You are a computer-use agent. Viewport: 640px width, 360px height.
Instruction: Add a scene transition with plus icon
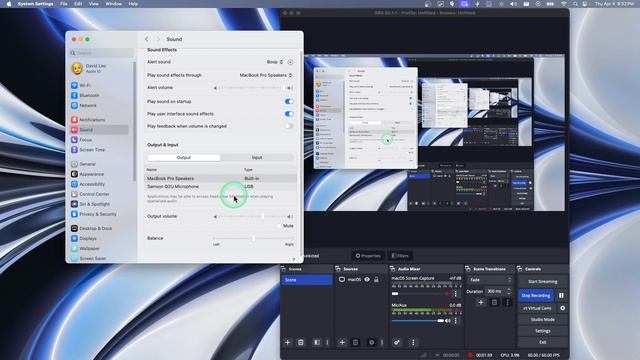[481, 302]
